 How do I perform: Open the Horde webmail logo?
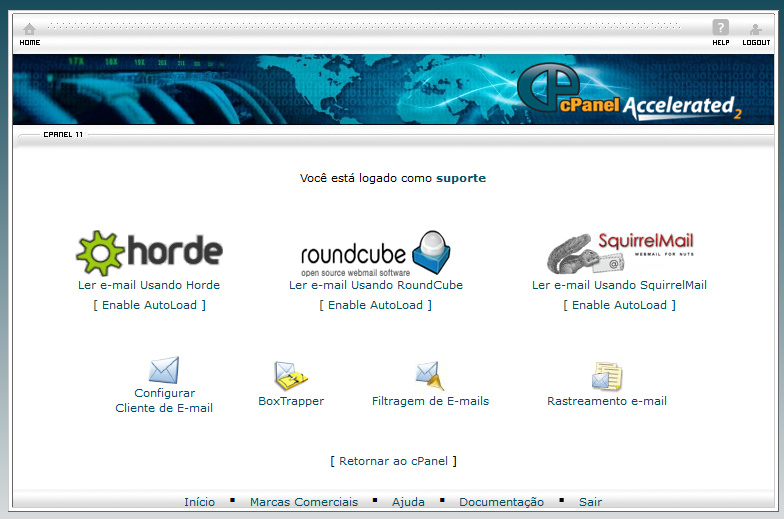click(x=149, y=253)
